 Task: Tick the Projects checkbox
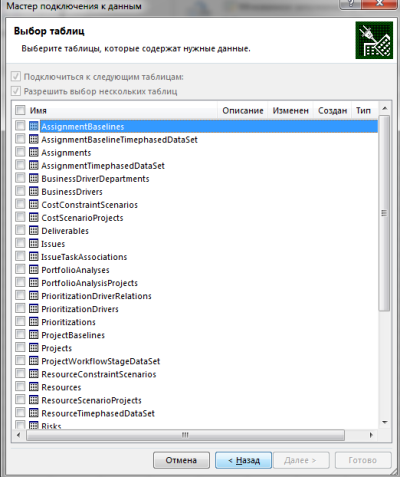click(x=20, y=347)
